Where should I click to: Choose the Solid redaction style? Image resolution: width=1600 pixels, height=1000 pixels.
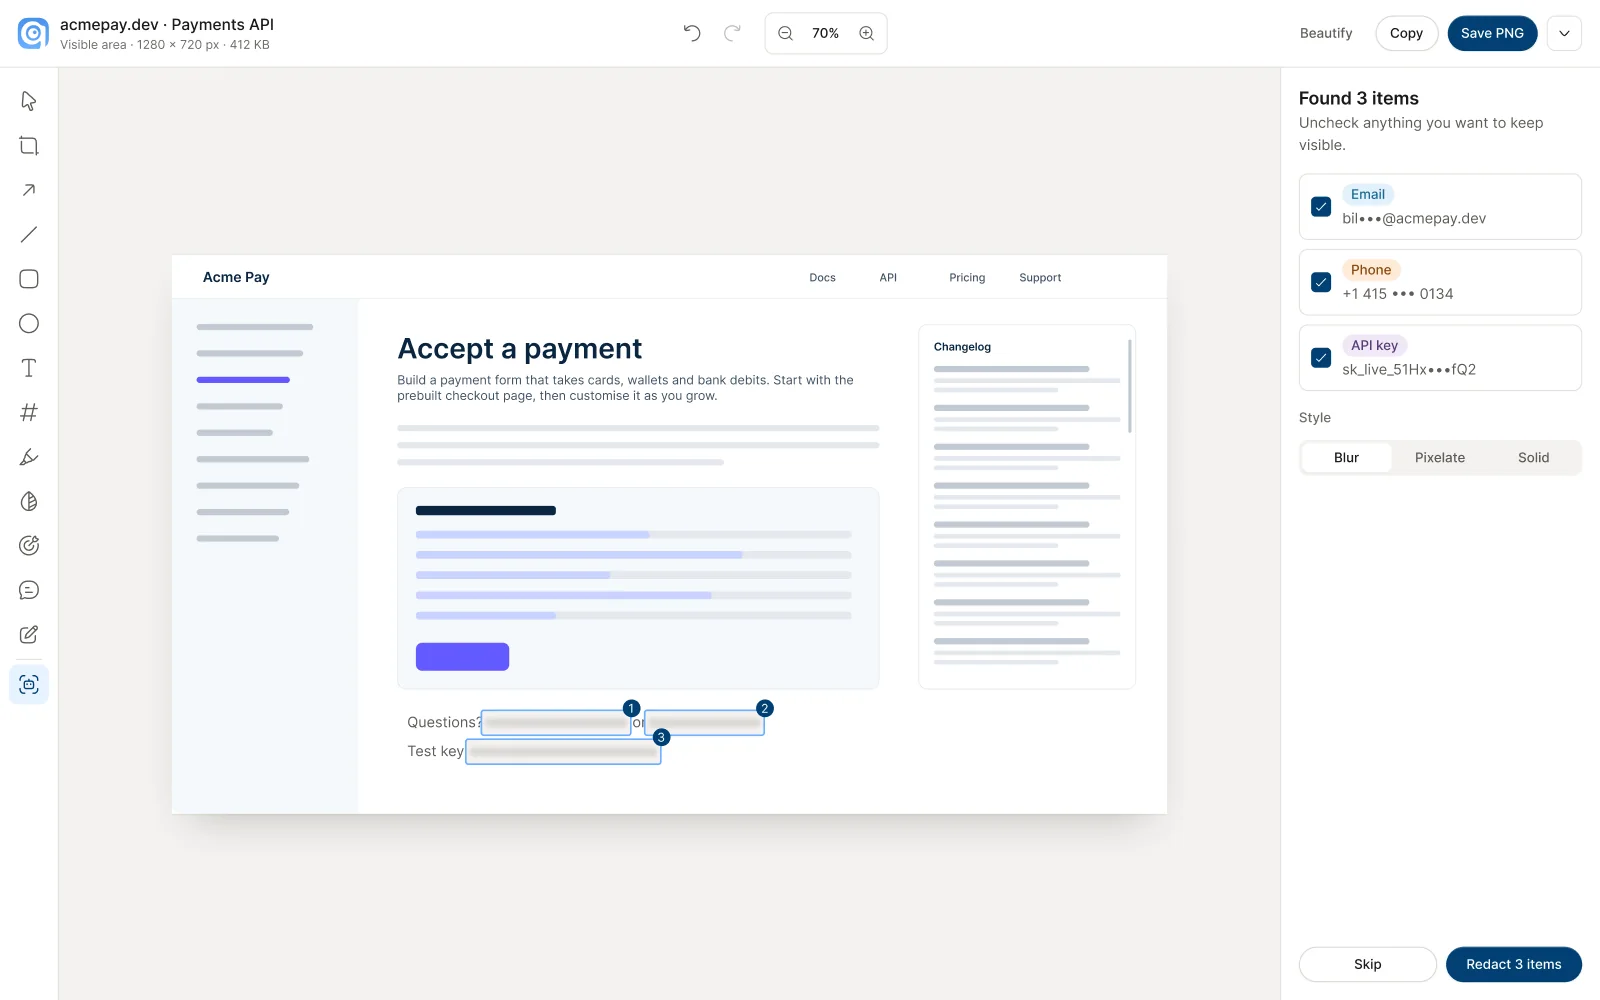click(1533, 457)
